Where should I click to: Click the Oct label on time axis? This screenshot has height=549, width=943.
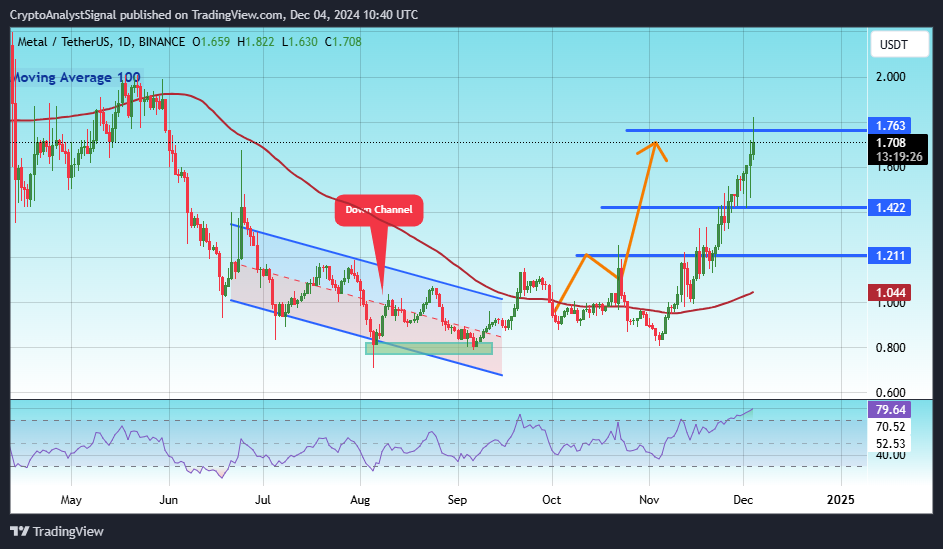(551, 500)
